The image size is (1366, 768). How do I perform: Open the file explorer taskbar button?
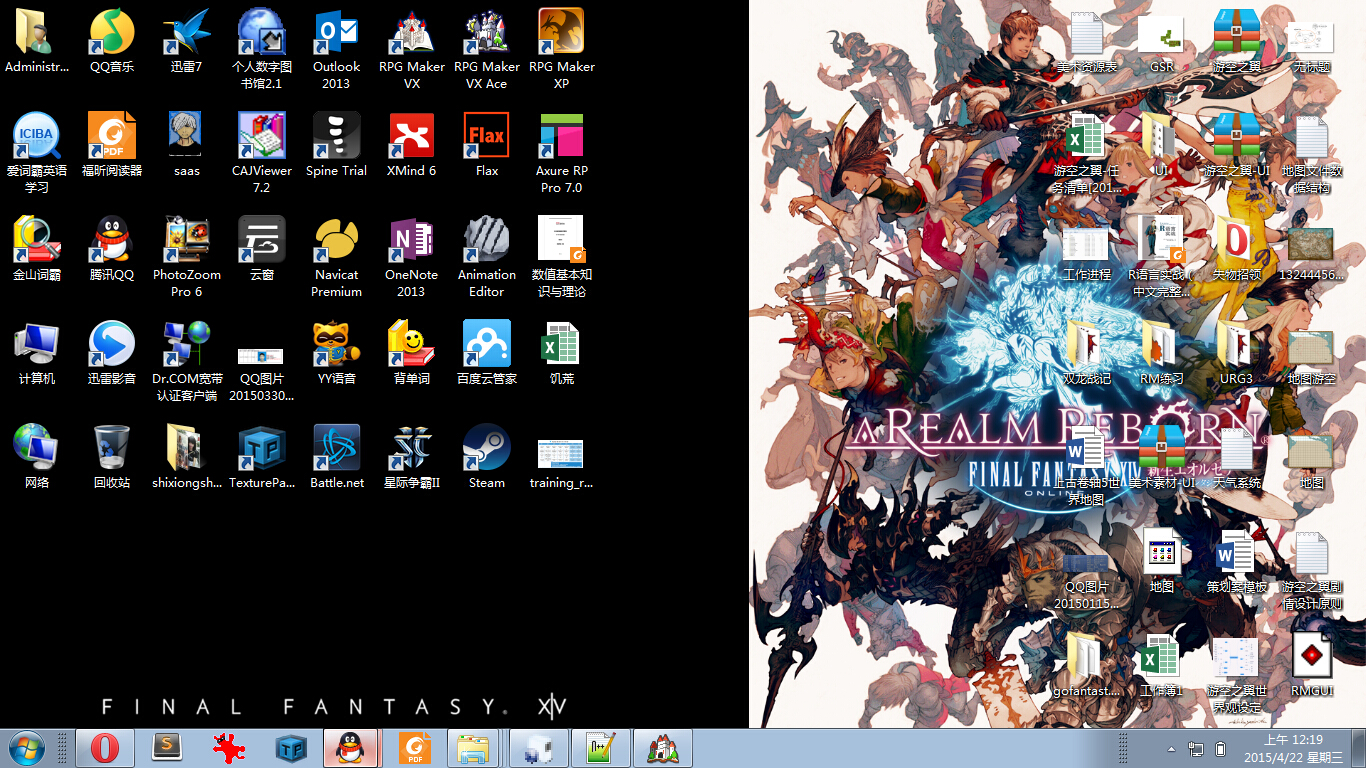click(473, 748)
